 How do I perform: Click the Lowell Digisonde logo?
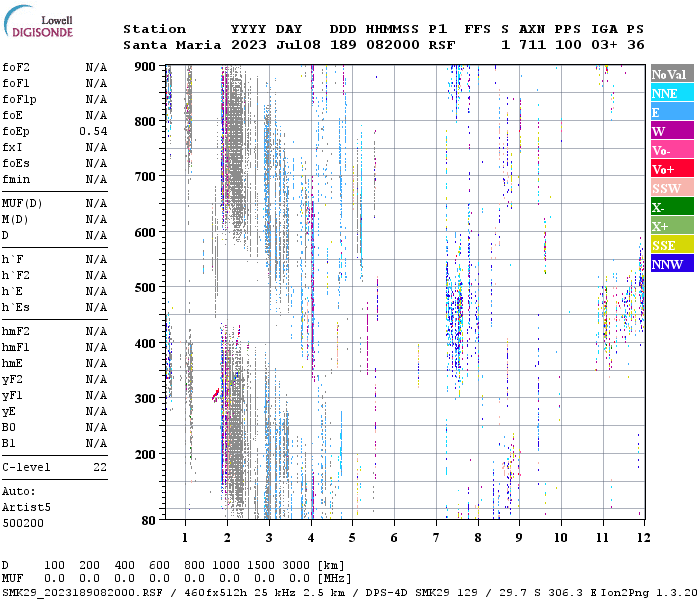pyautogui.click(x=38, y=21)
